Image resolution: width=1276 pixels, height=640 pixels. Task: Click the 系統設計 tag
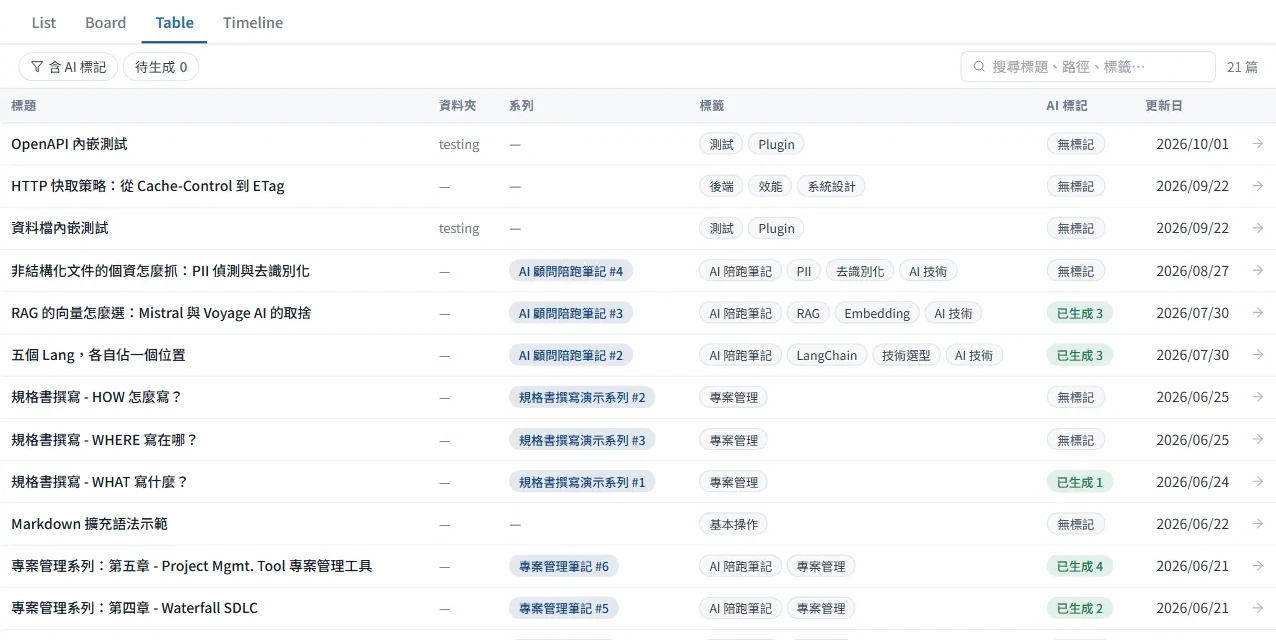831,186
